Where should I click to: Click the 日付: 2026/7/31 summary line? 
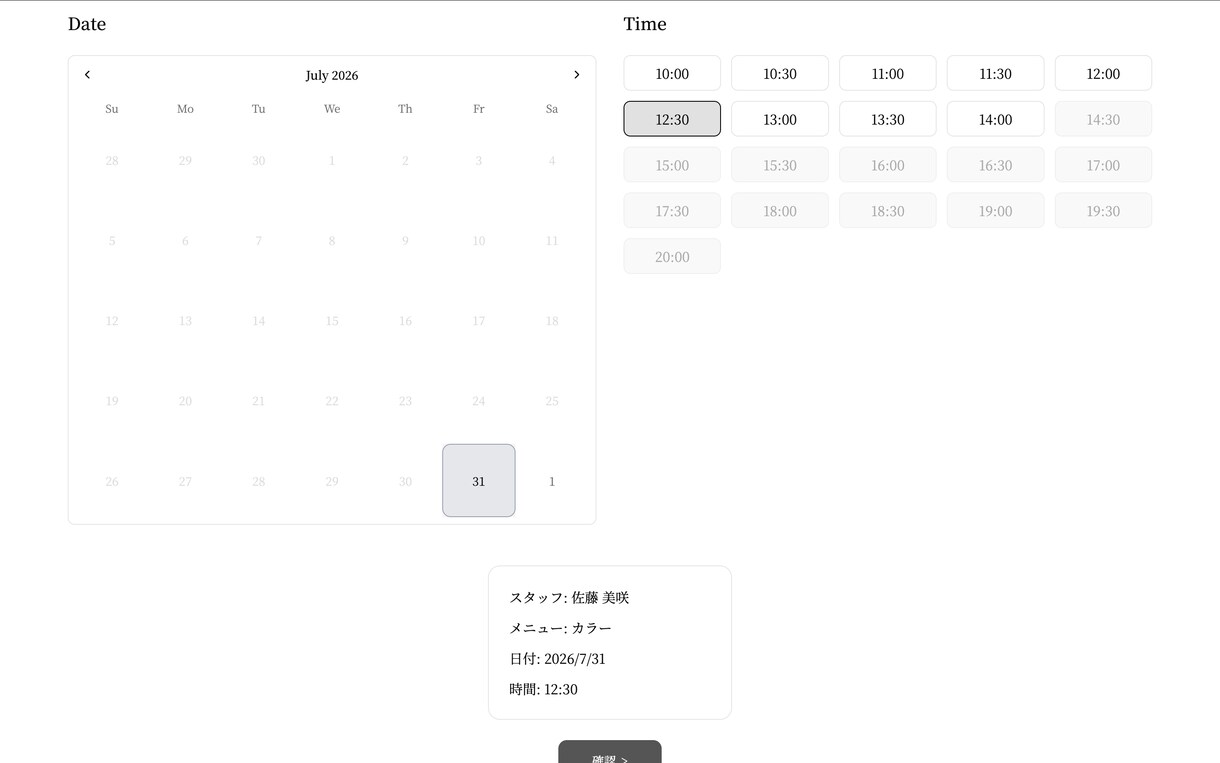(557, 659)
